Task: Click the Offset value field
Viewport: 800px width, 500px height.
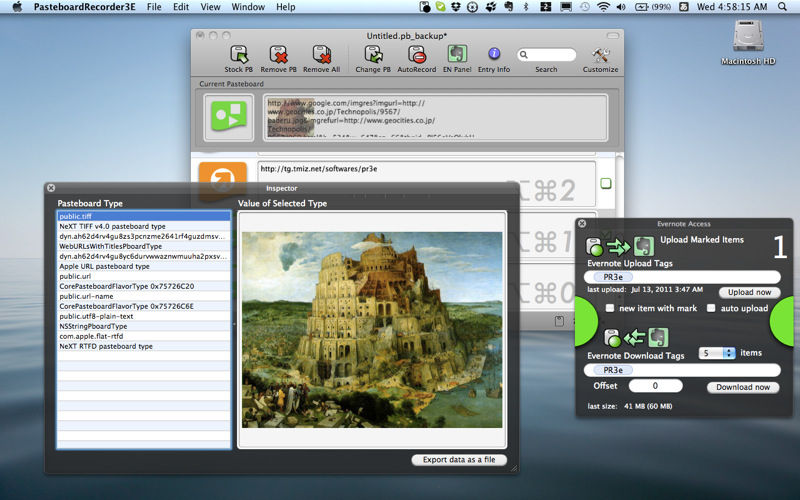Action: pos(656,386)
